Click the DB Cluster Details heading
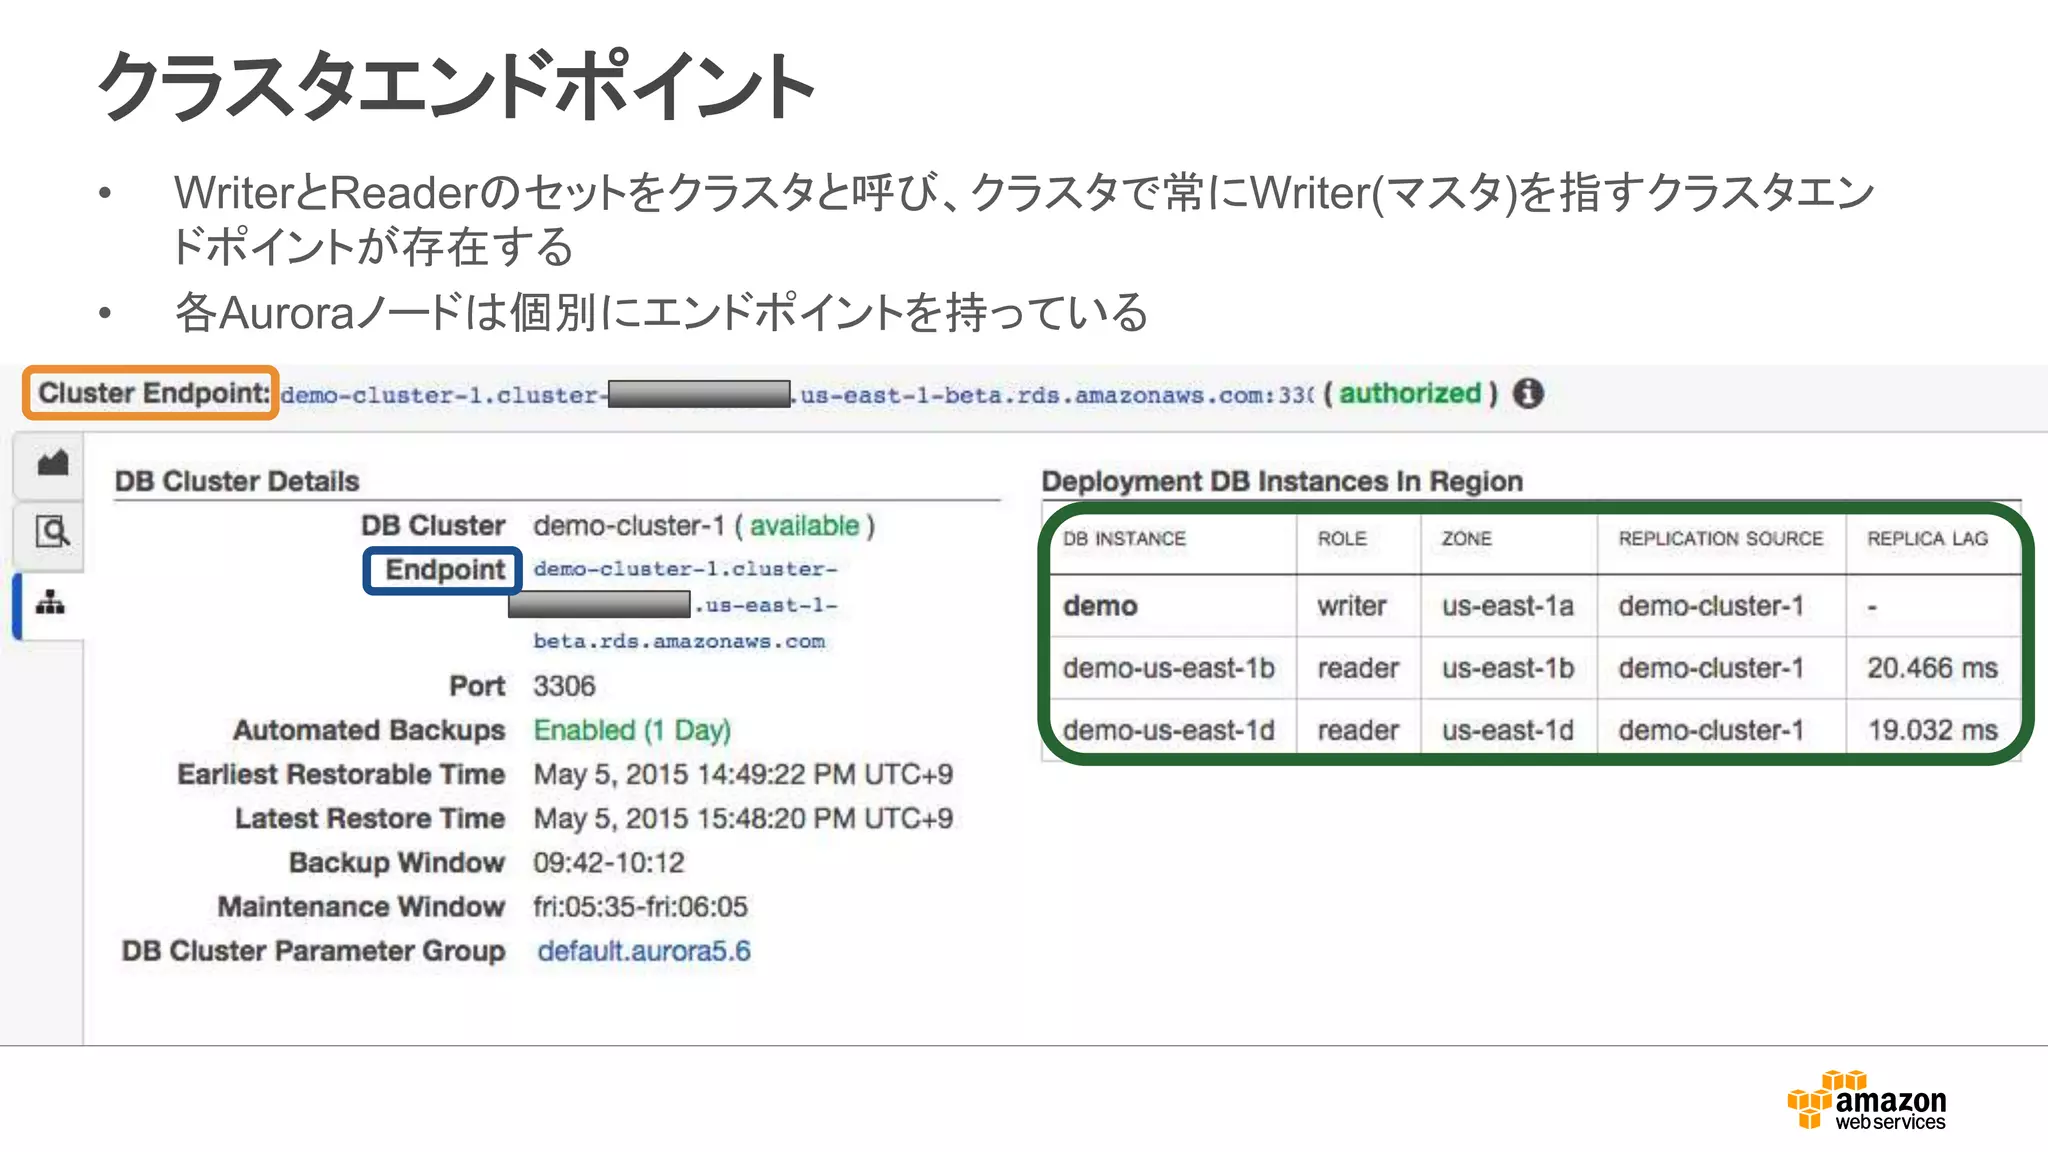The image size is (2048, 1152). pos(237,481)
